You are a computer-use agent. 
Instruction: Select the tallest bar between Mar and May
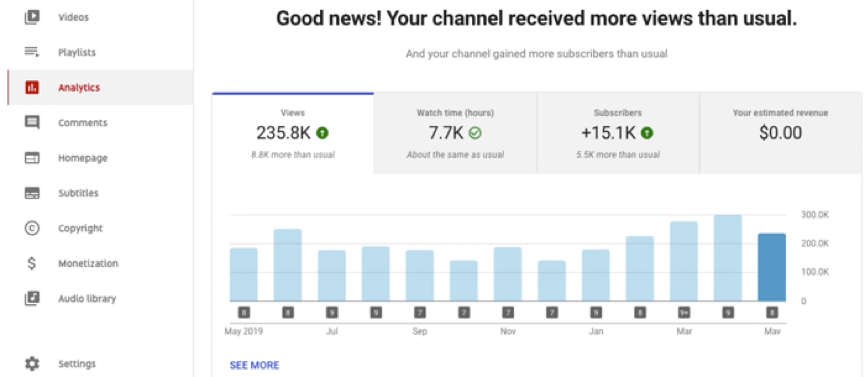pos(728,258)
